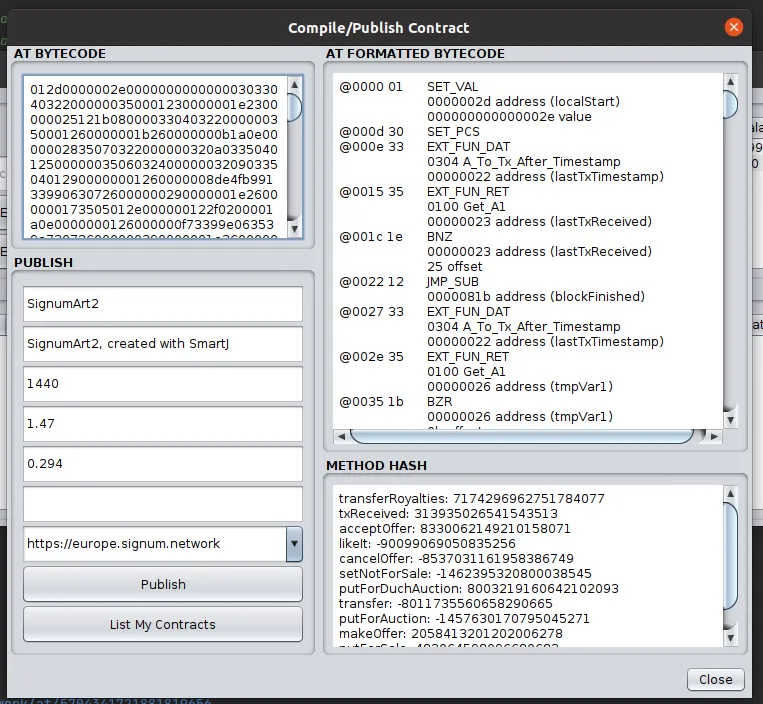Click the Formatted Bytecode horizontal scrollbar thumb
This screenshot has height=704, width=763.
tap(522, 436)
